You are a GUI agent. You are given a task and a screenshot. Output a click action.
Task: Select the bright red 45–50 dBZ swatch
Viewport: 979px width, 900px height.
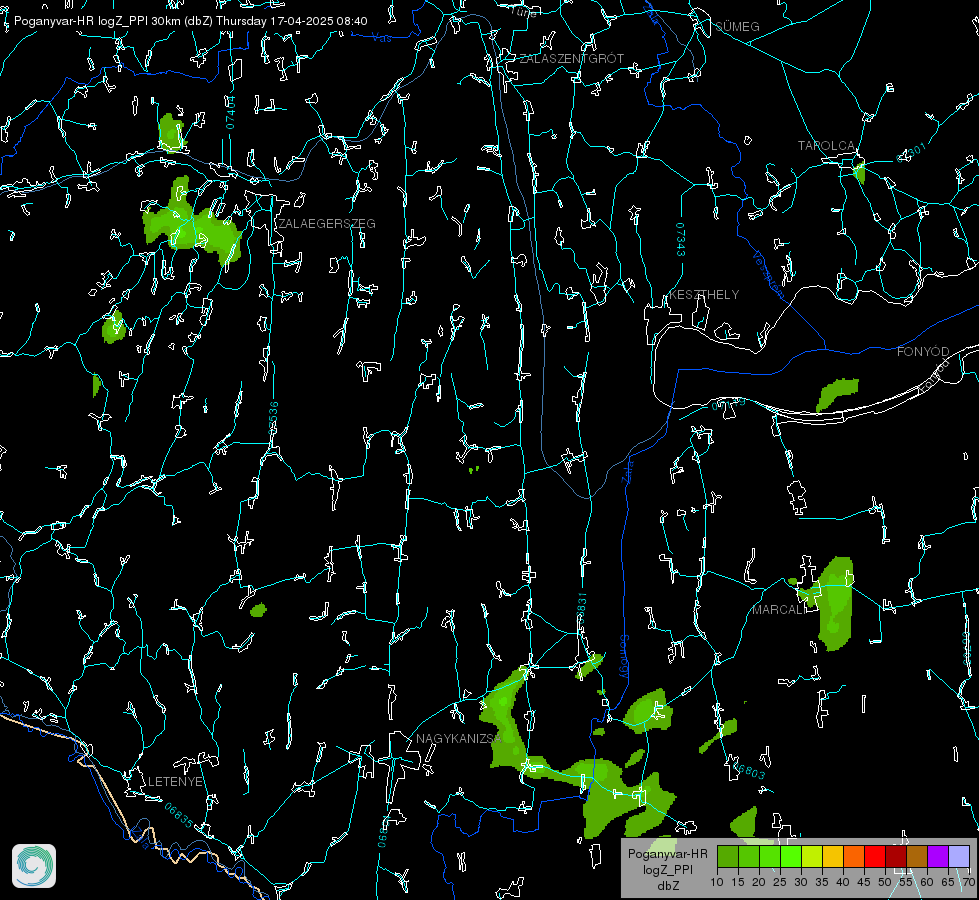point(875,856)
